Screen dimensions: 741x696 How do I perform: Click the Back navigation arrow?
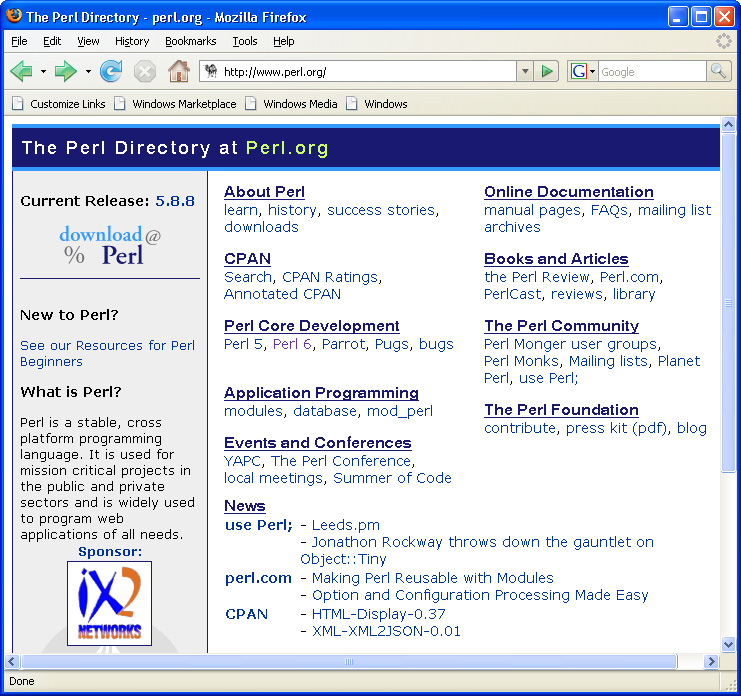pos(21,71)
